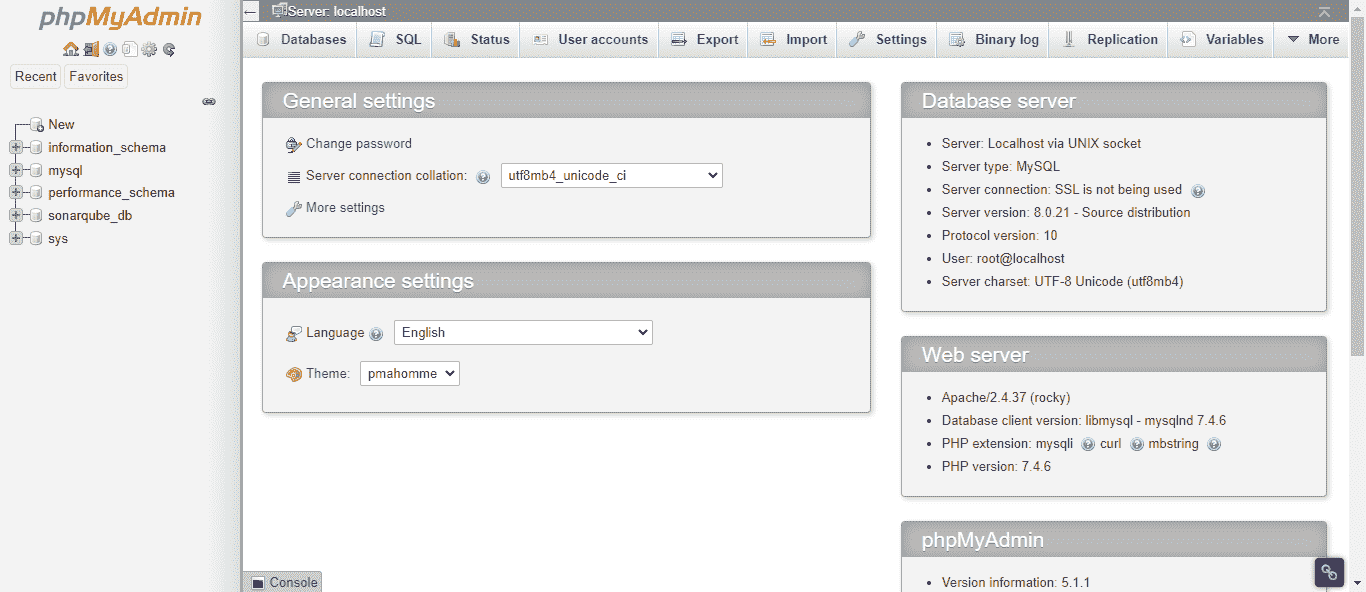The width and height of the screenshot is (1366, 592).
Task: Open phpMyAdmin documentation help icon
Action: tap(110, 49)
